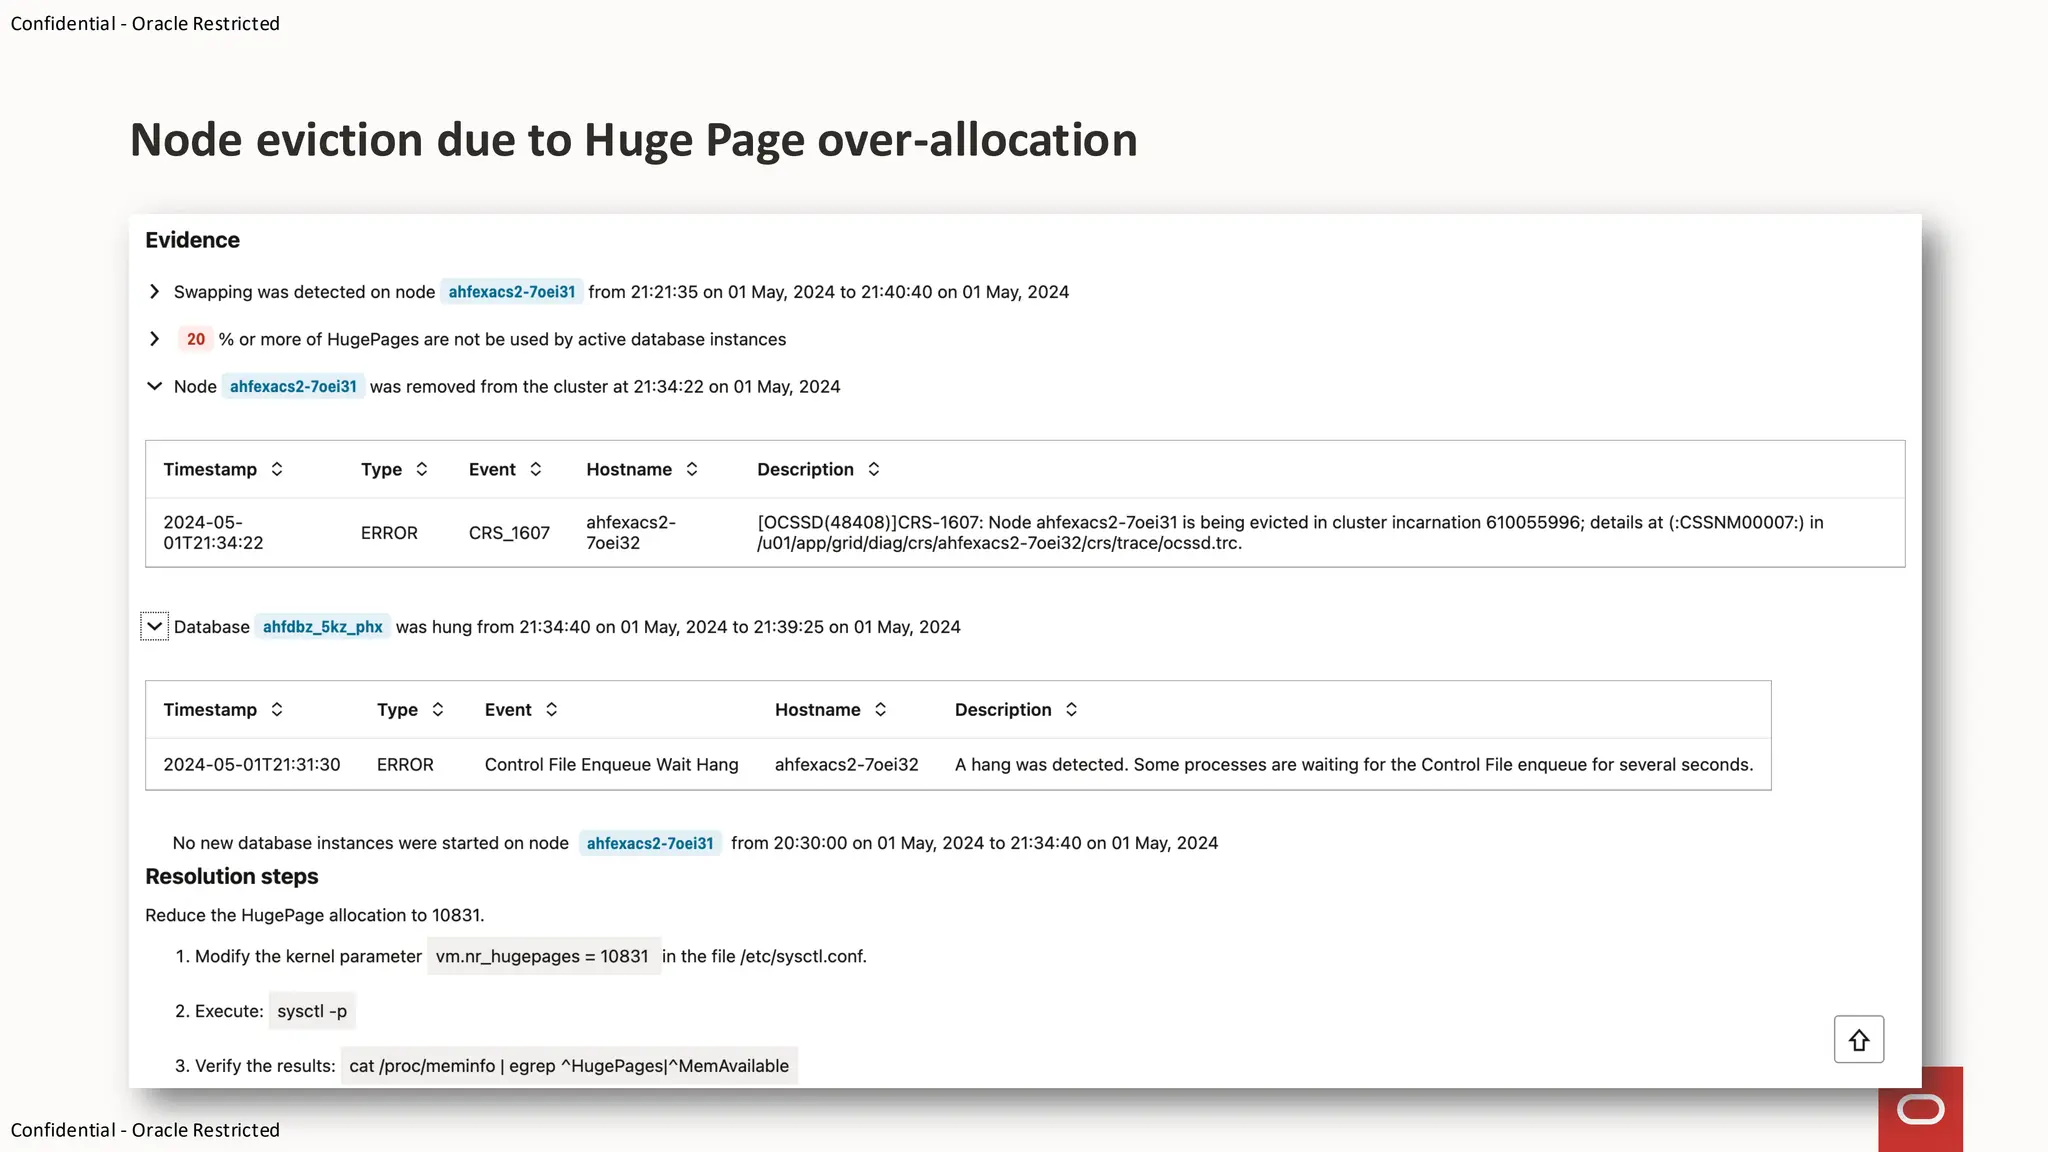Image resolution: width=2048 pixels, height=1152 pixels.
Task: Sort hang table by Event sort icon
Action: 552,709
